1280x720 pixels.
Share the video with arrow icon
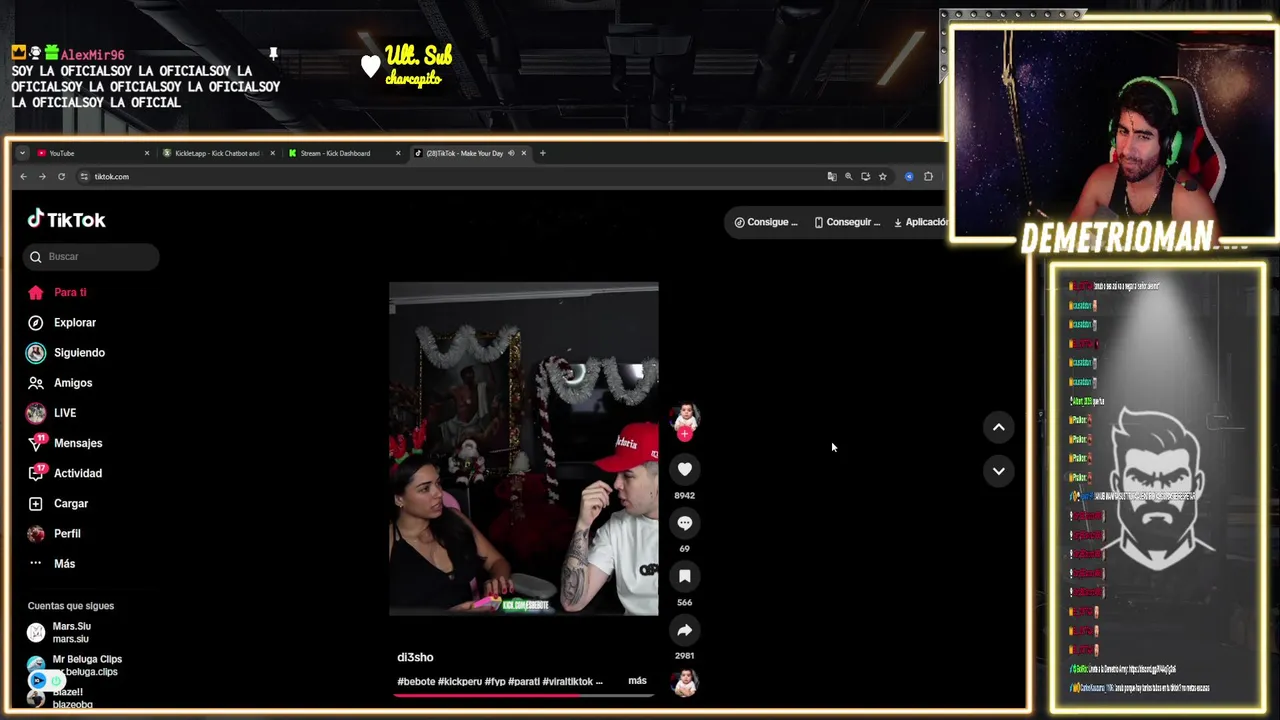(x=684, y=630)
